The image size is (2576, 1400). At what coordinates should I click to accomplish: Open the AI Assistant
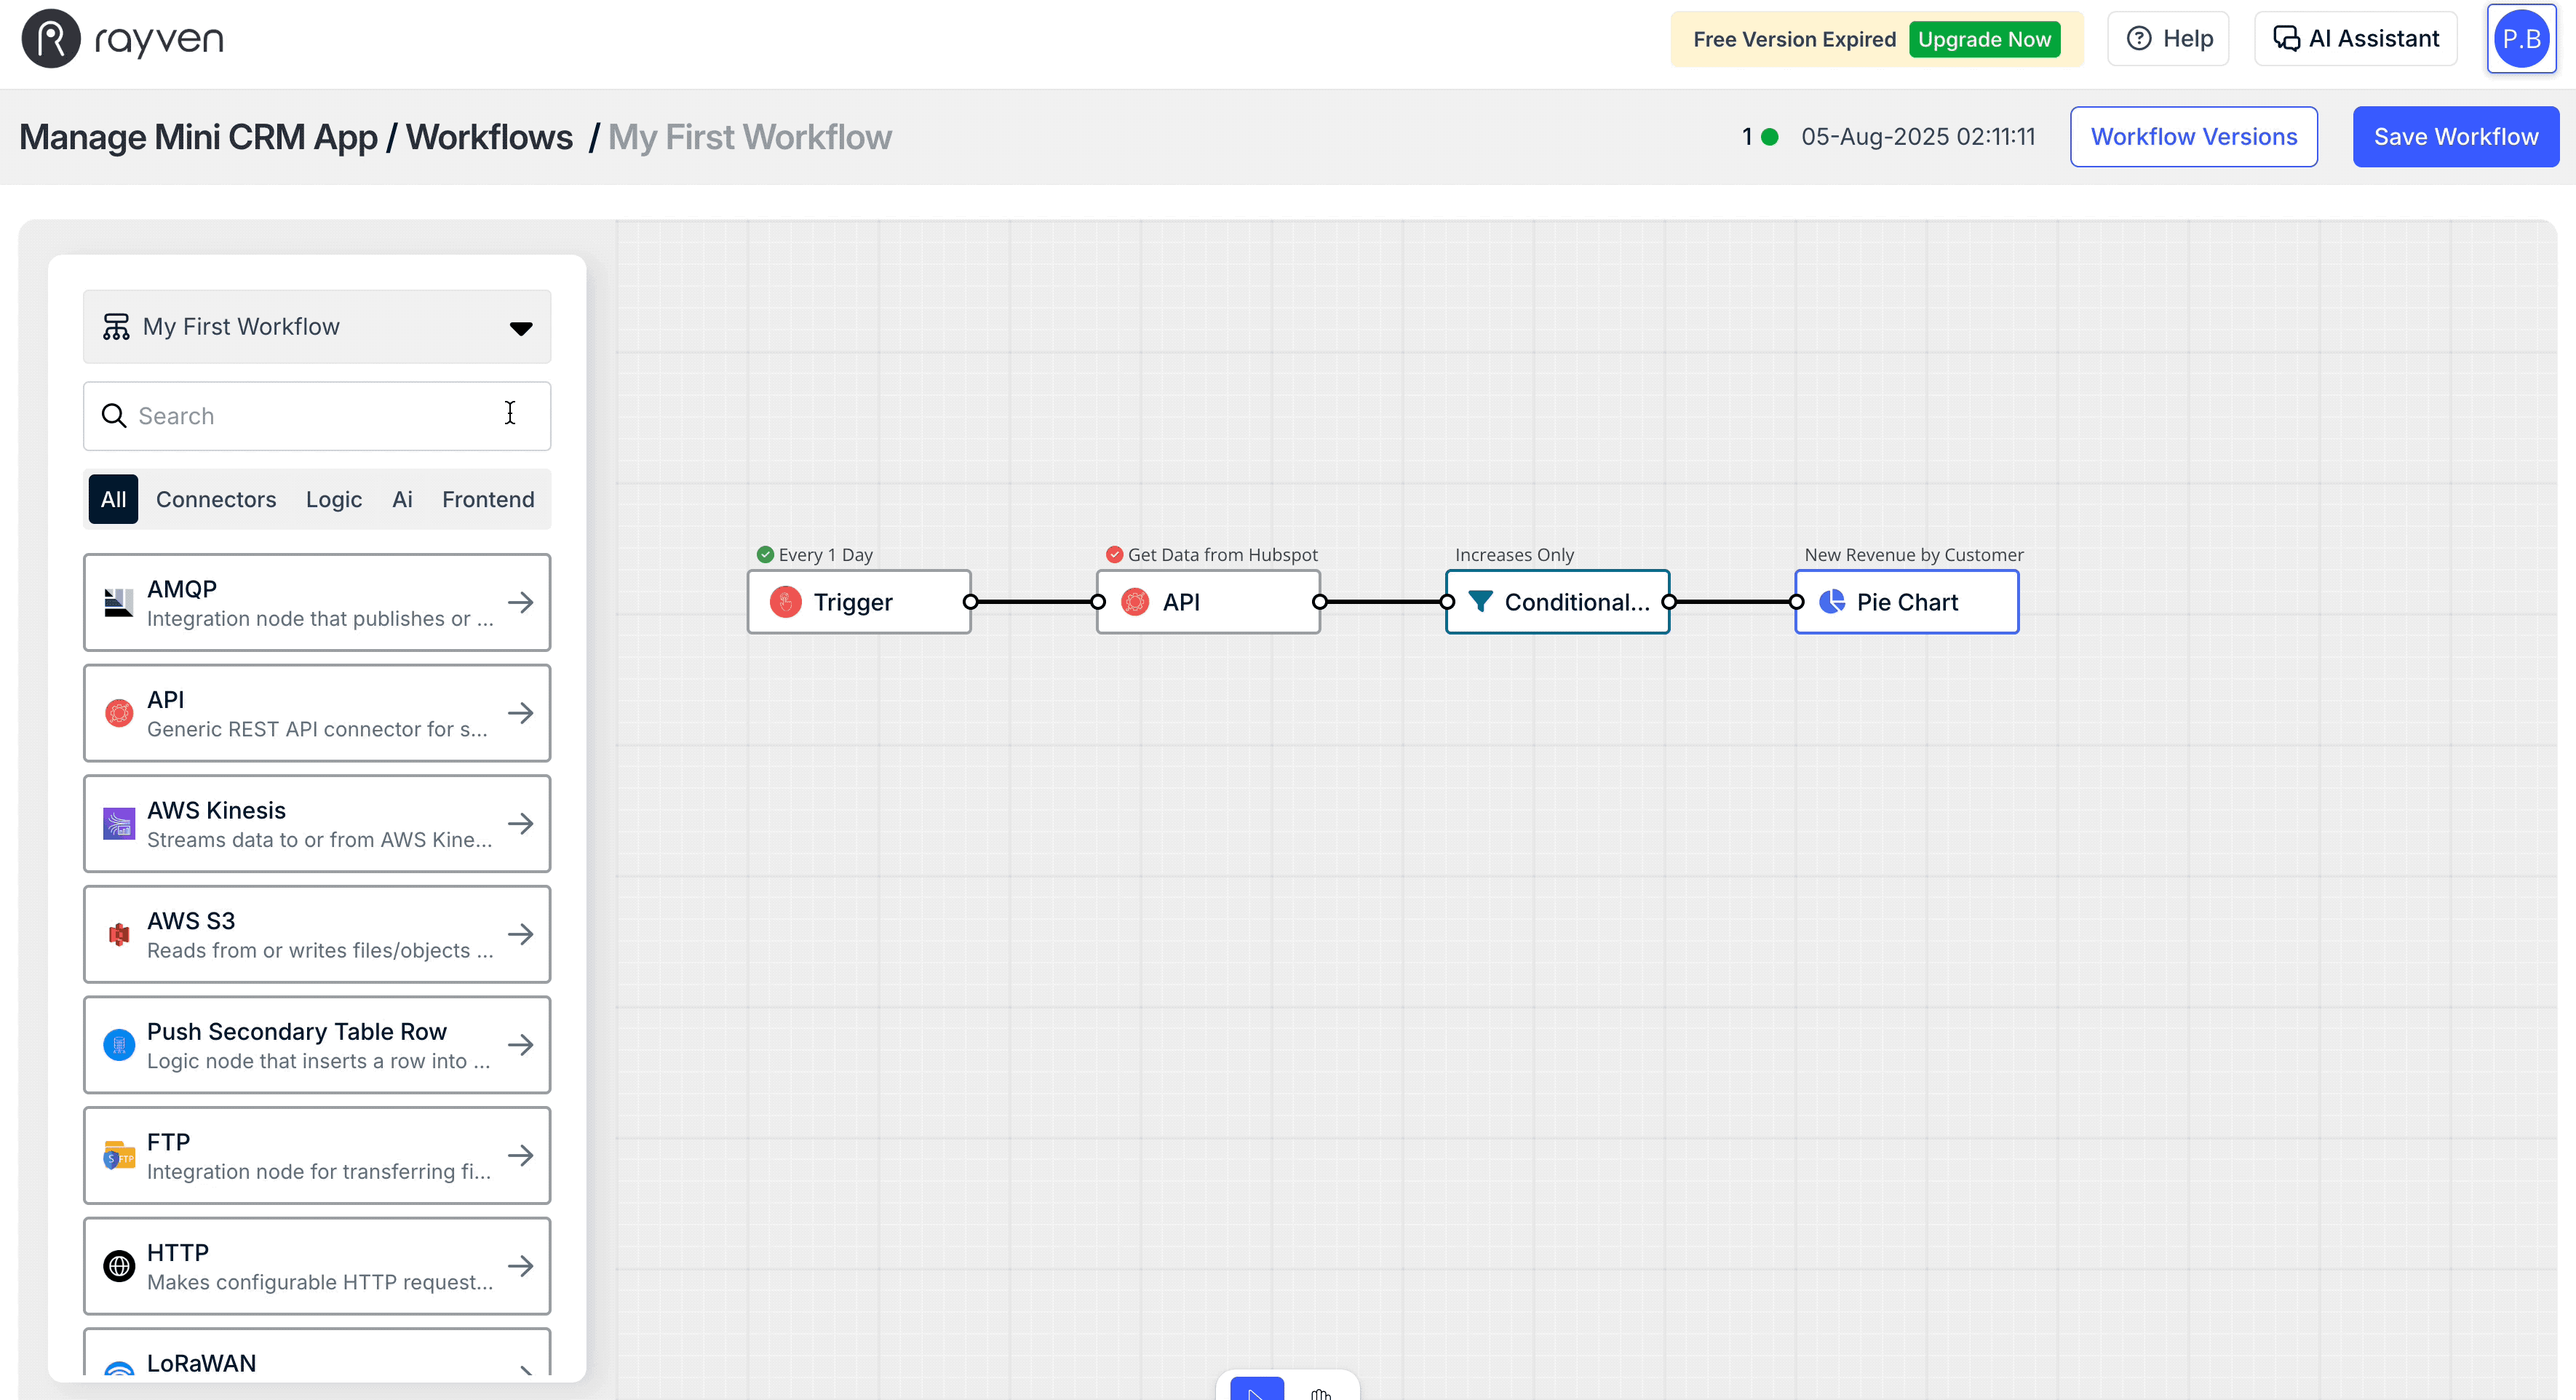click(2355, 38)
